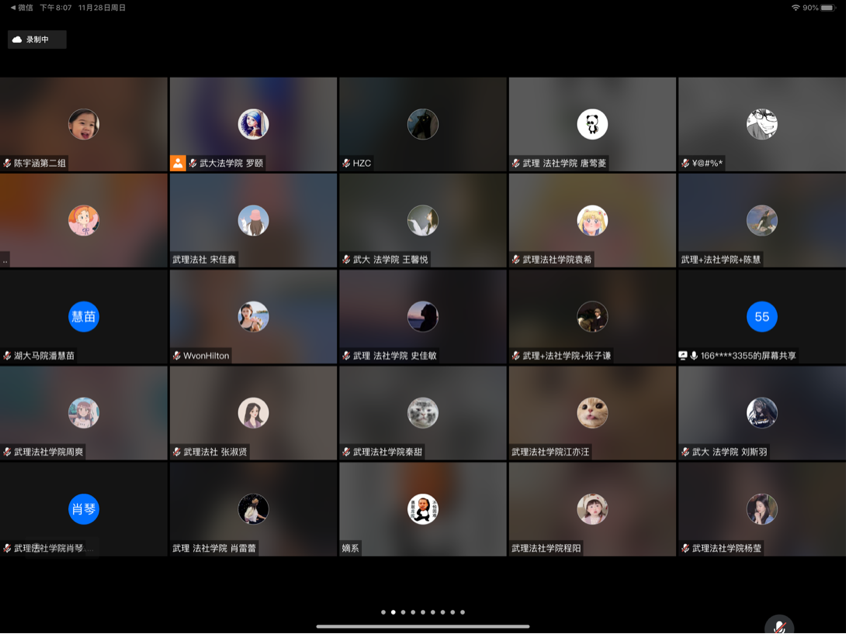Viewport: 846px width, 634px height.
Task: Open WvonHilton's participant tile
Action: coord(253,316)
